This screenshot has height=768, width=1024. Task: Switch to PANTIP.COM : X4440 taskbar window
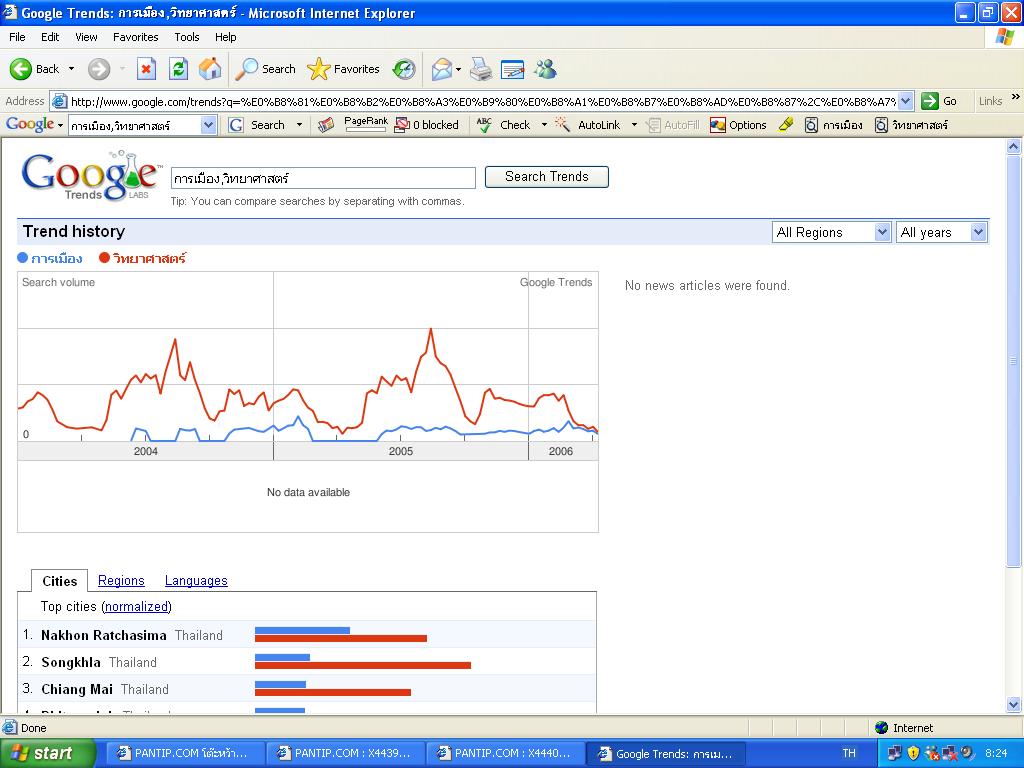click(x=505, y=754)
